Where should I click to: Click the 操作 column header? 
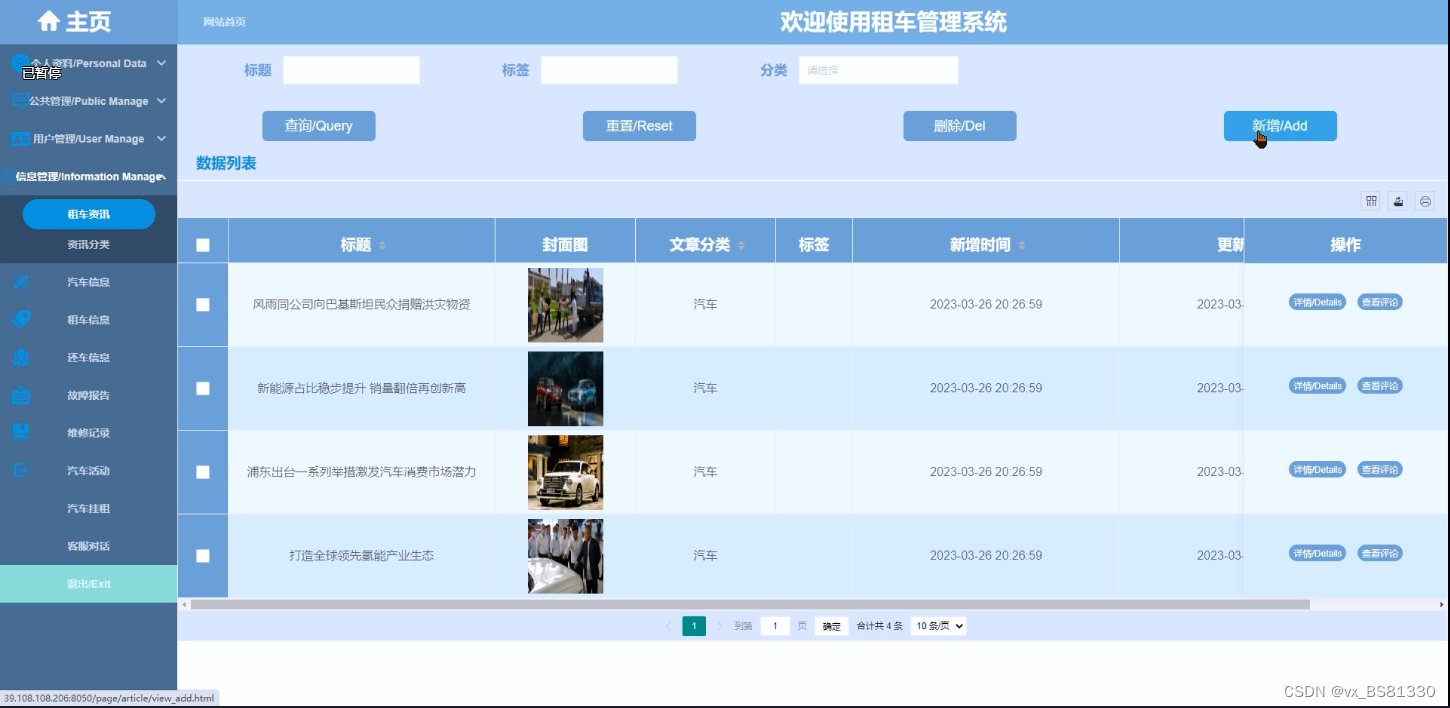tap(1345, 245)
